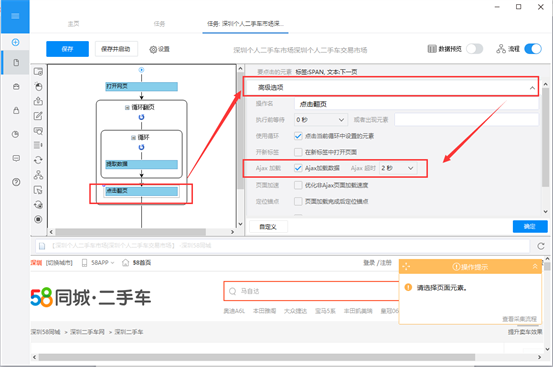Click the Audi A6L hot search link
The width and height of the screenshot is (553, 367).
234,311
